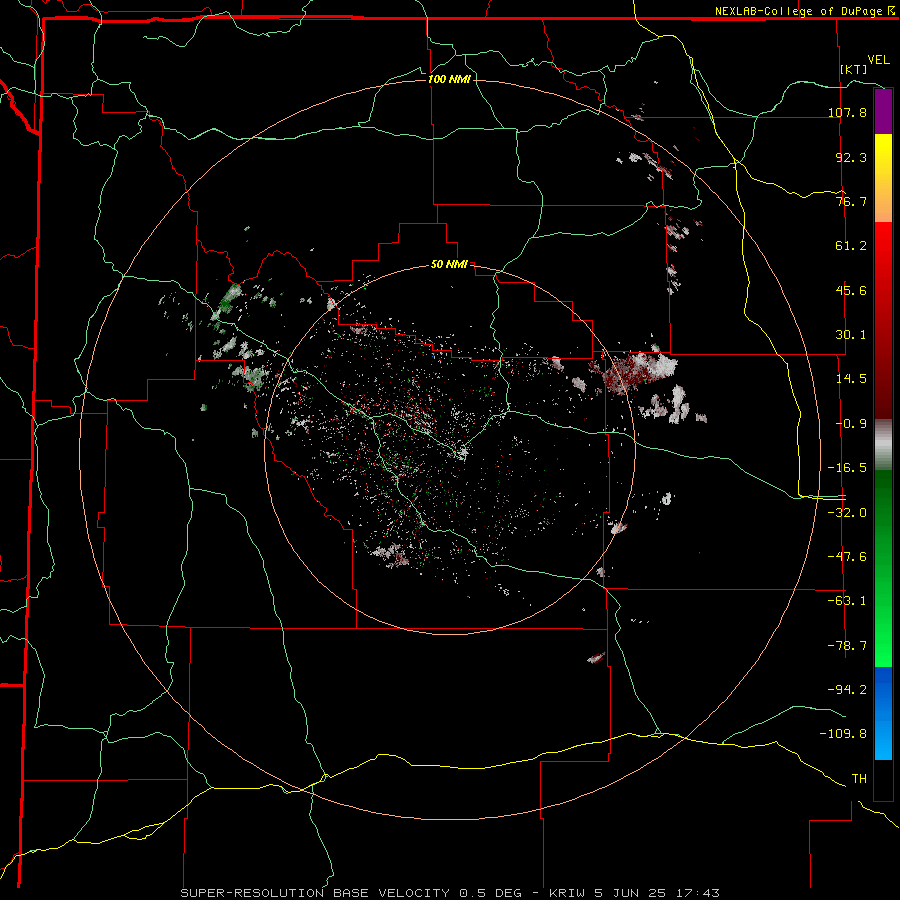Select the -78.7 value on velocity scale
The image size is (900, 900).
coord(847,646)
